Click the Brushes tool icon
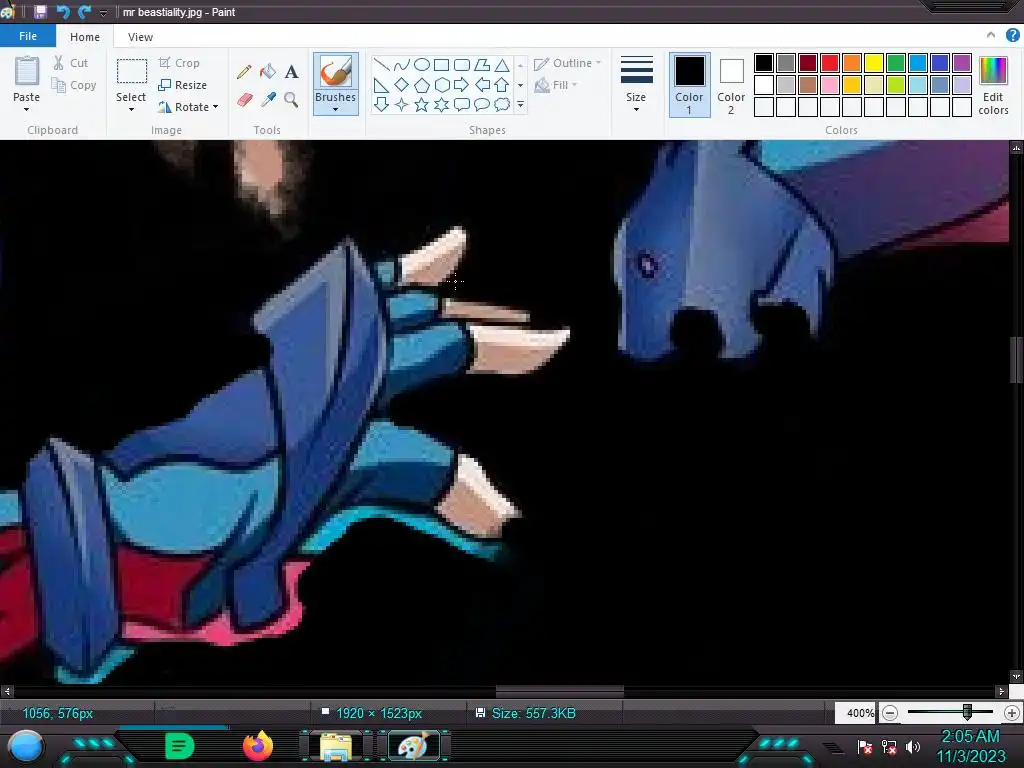The width and height of the screenshot is (1024, 768). coord(336,71)
